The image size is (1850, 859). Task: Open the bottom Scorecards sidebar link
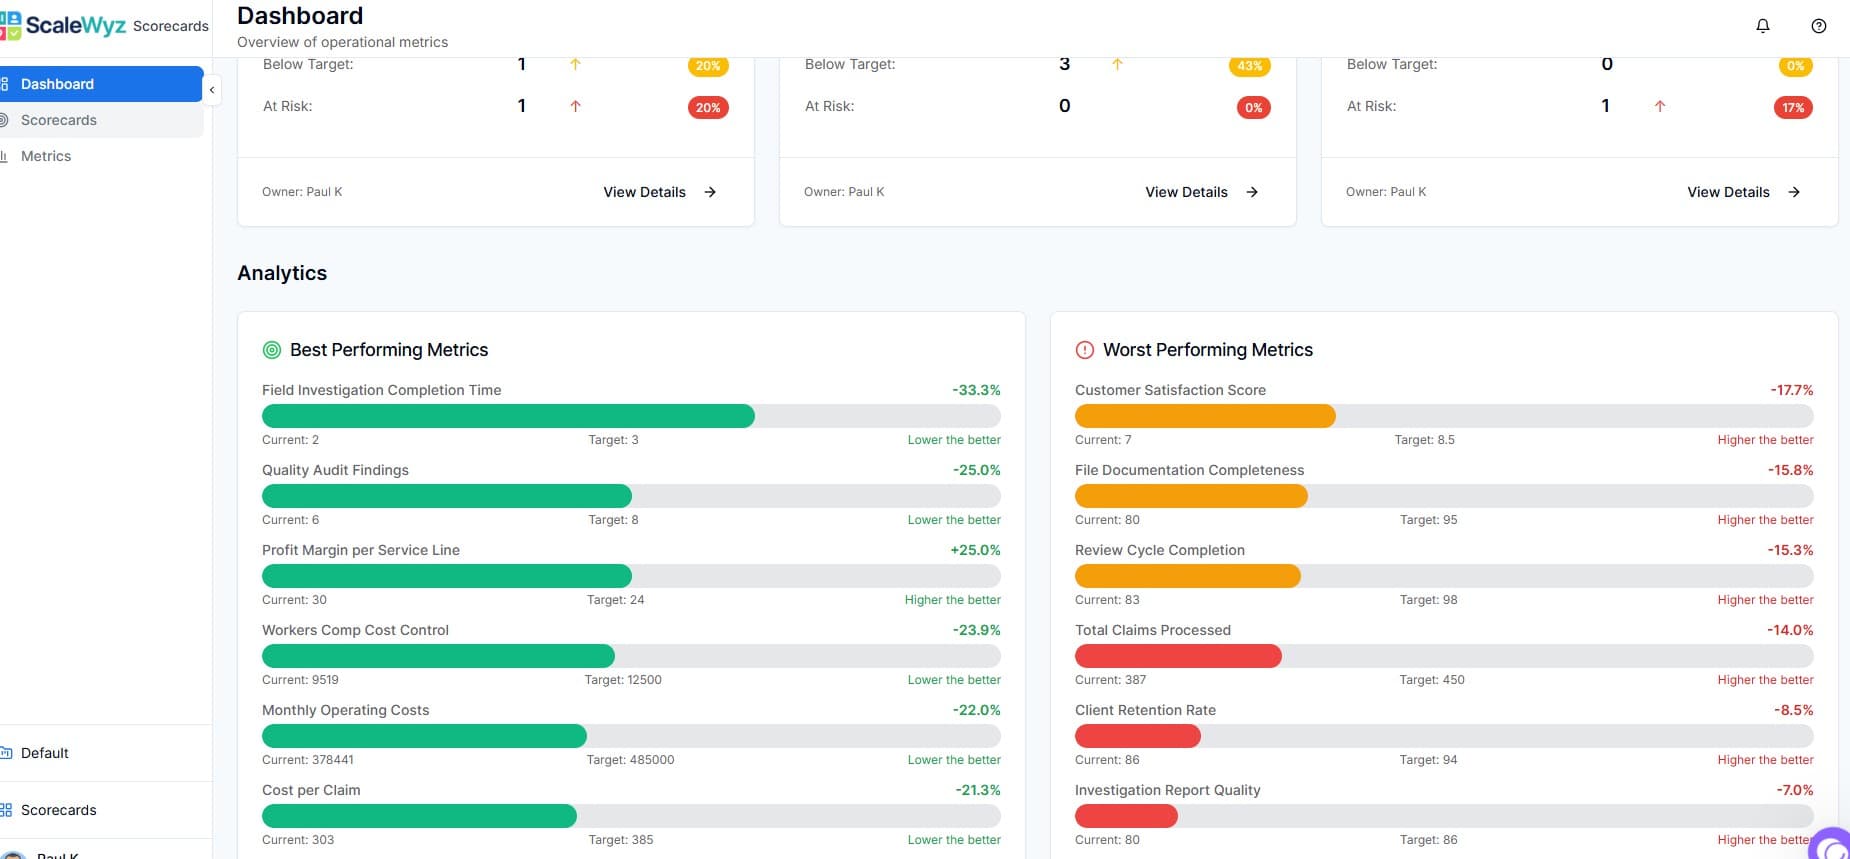coord(59,810)
